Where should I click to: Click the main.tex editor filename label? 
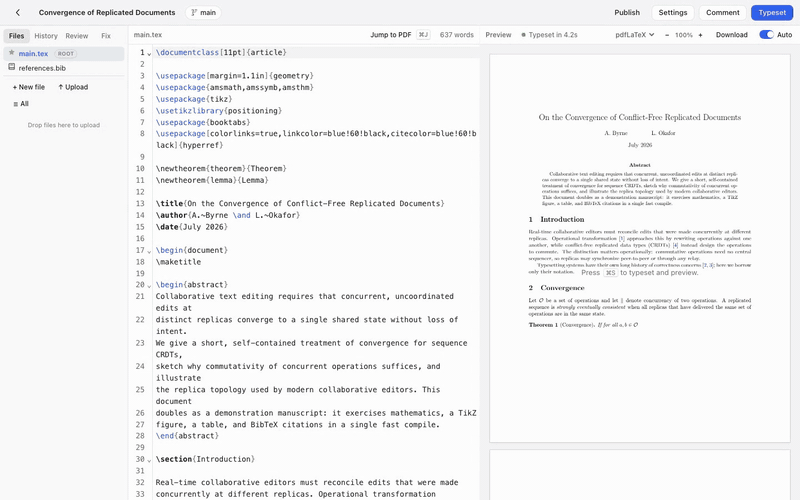147,35
